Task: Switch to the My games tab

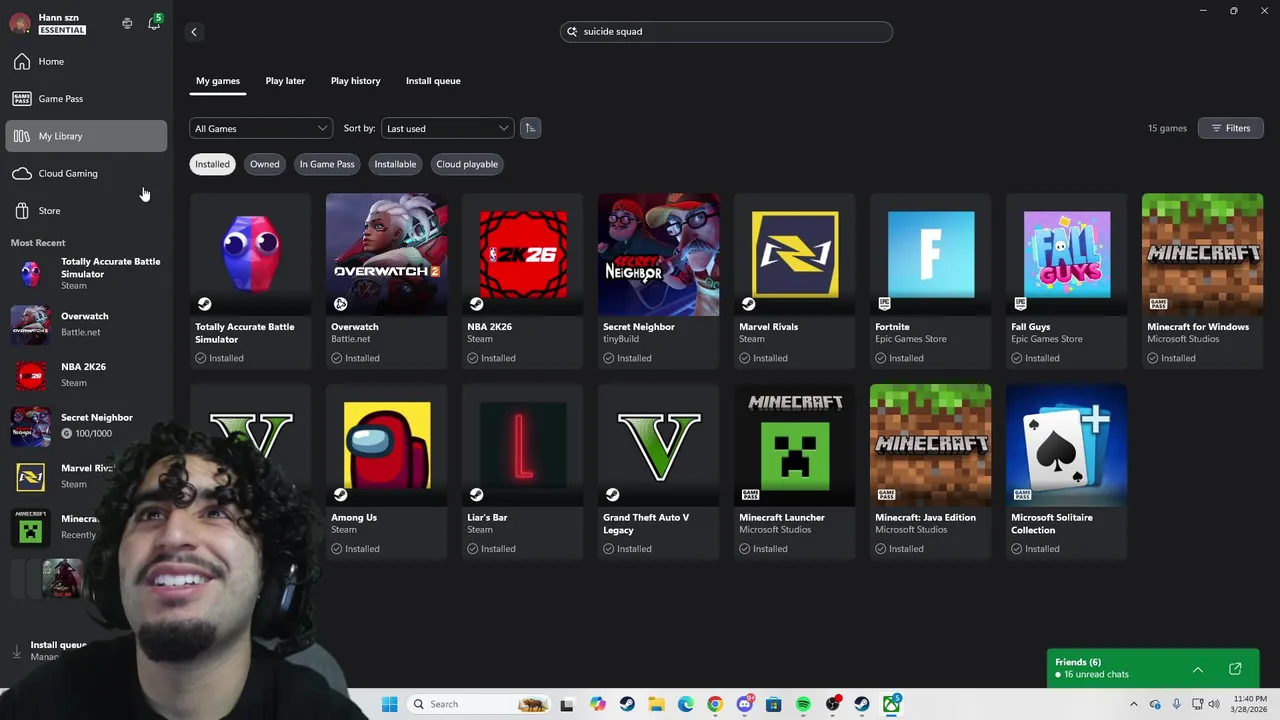Action: point(218,81)
